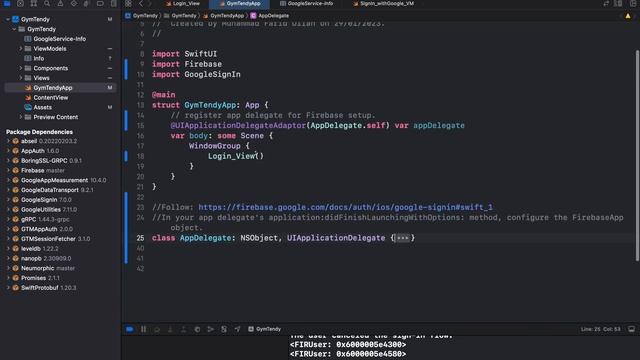Collapse the GymTendy group folder

[14, 29]
